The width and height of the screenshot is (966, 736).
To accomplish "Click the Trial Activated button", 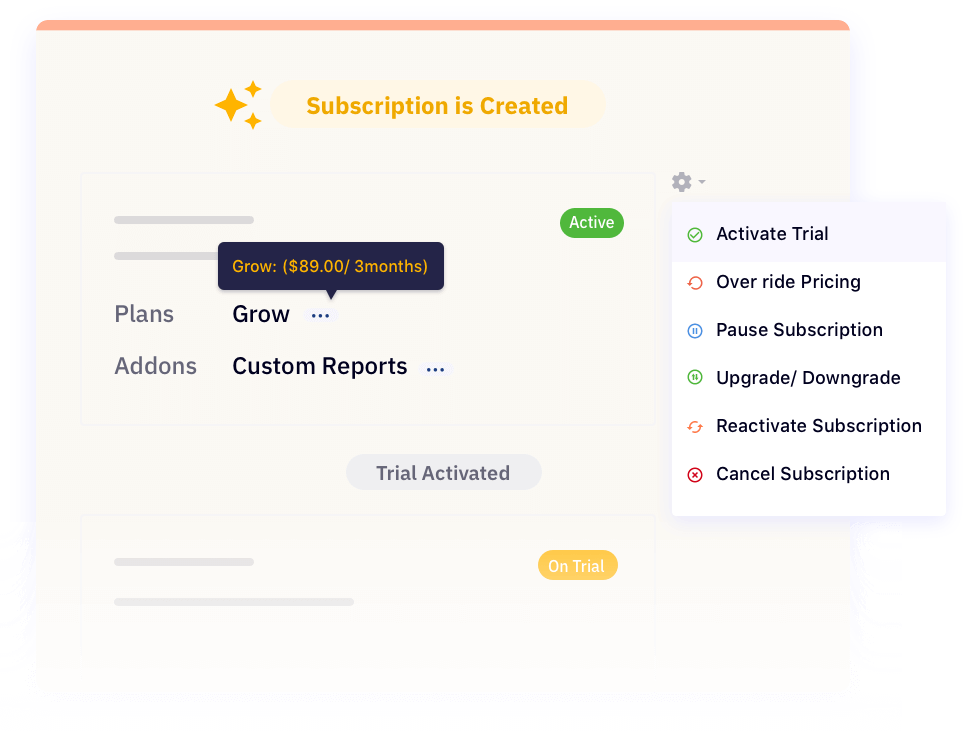I will pyautogui.click(x=443, y=472).
